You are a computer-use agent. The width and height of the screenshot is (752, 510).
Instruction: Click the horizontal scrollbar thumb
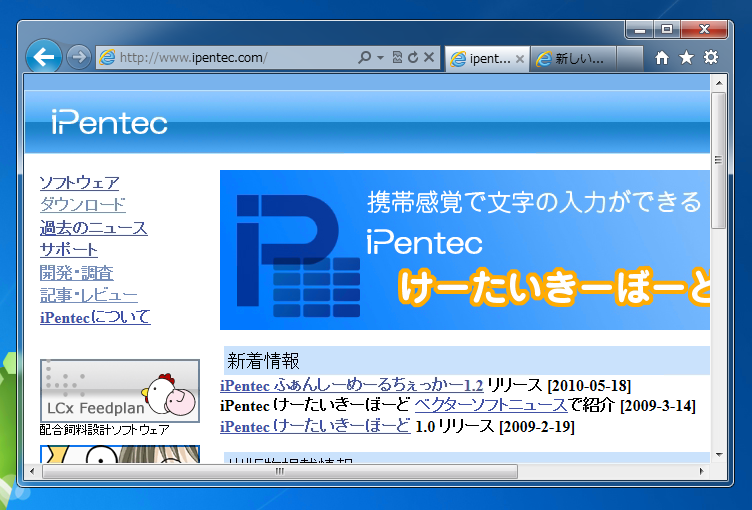coord(280,472)
